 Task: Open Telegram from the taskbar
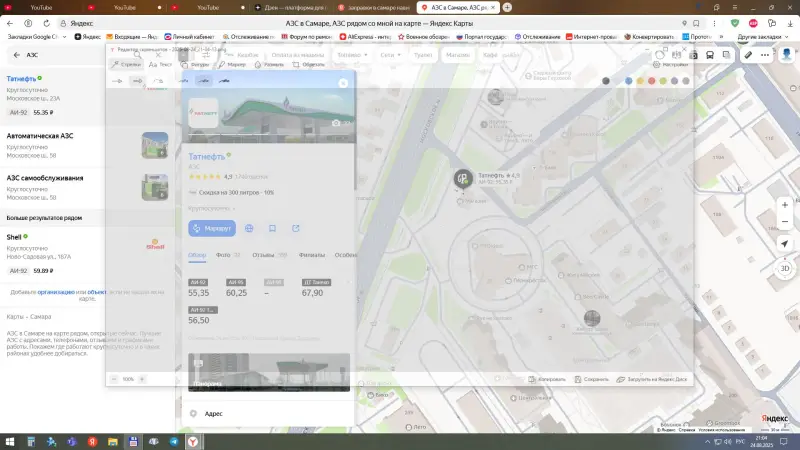pos(174,441)
